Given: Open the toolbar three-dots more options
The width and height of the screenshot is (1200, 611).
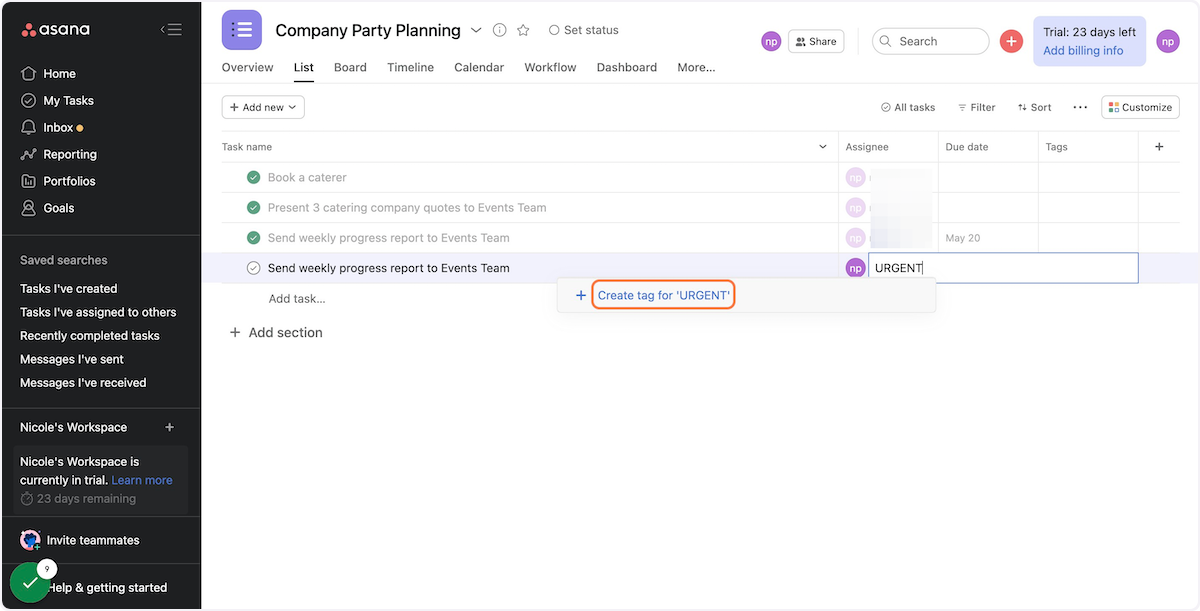Looking at the screenshot, I should pyautogui.click(x=1080, y=107).
